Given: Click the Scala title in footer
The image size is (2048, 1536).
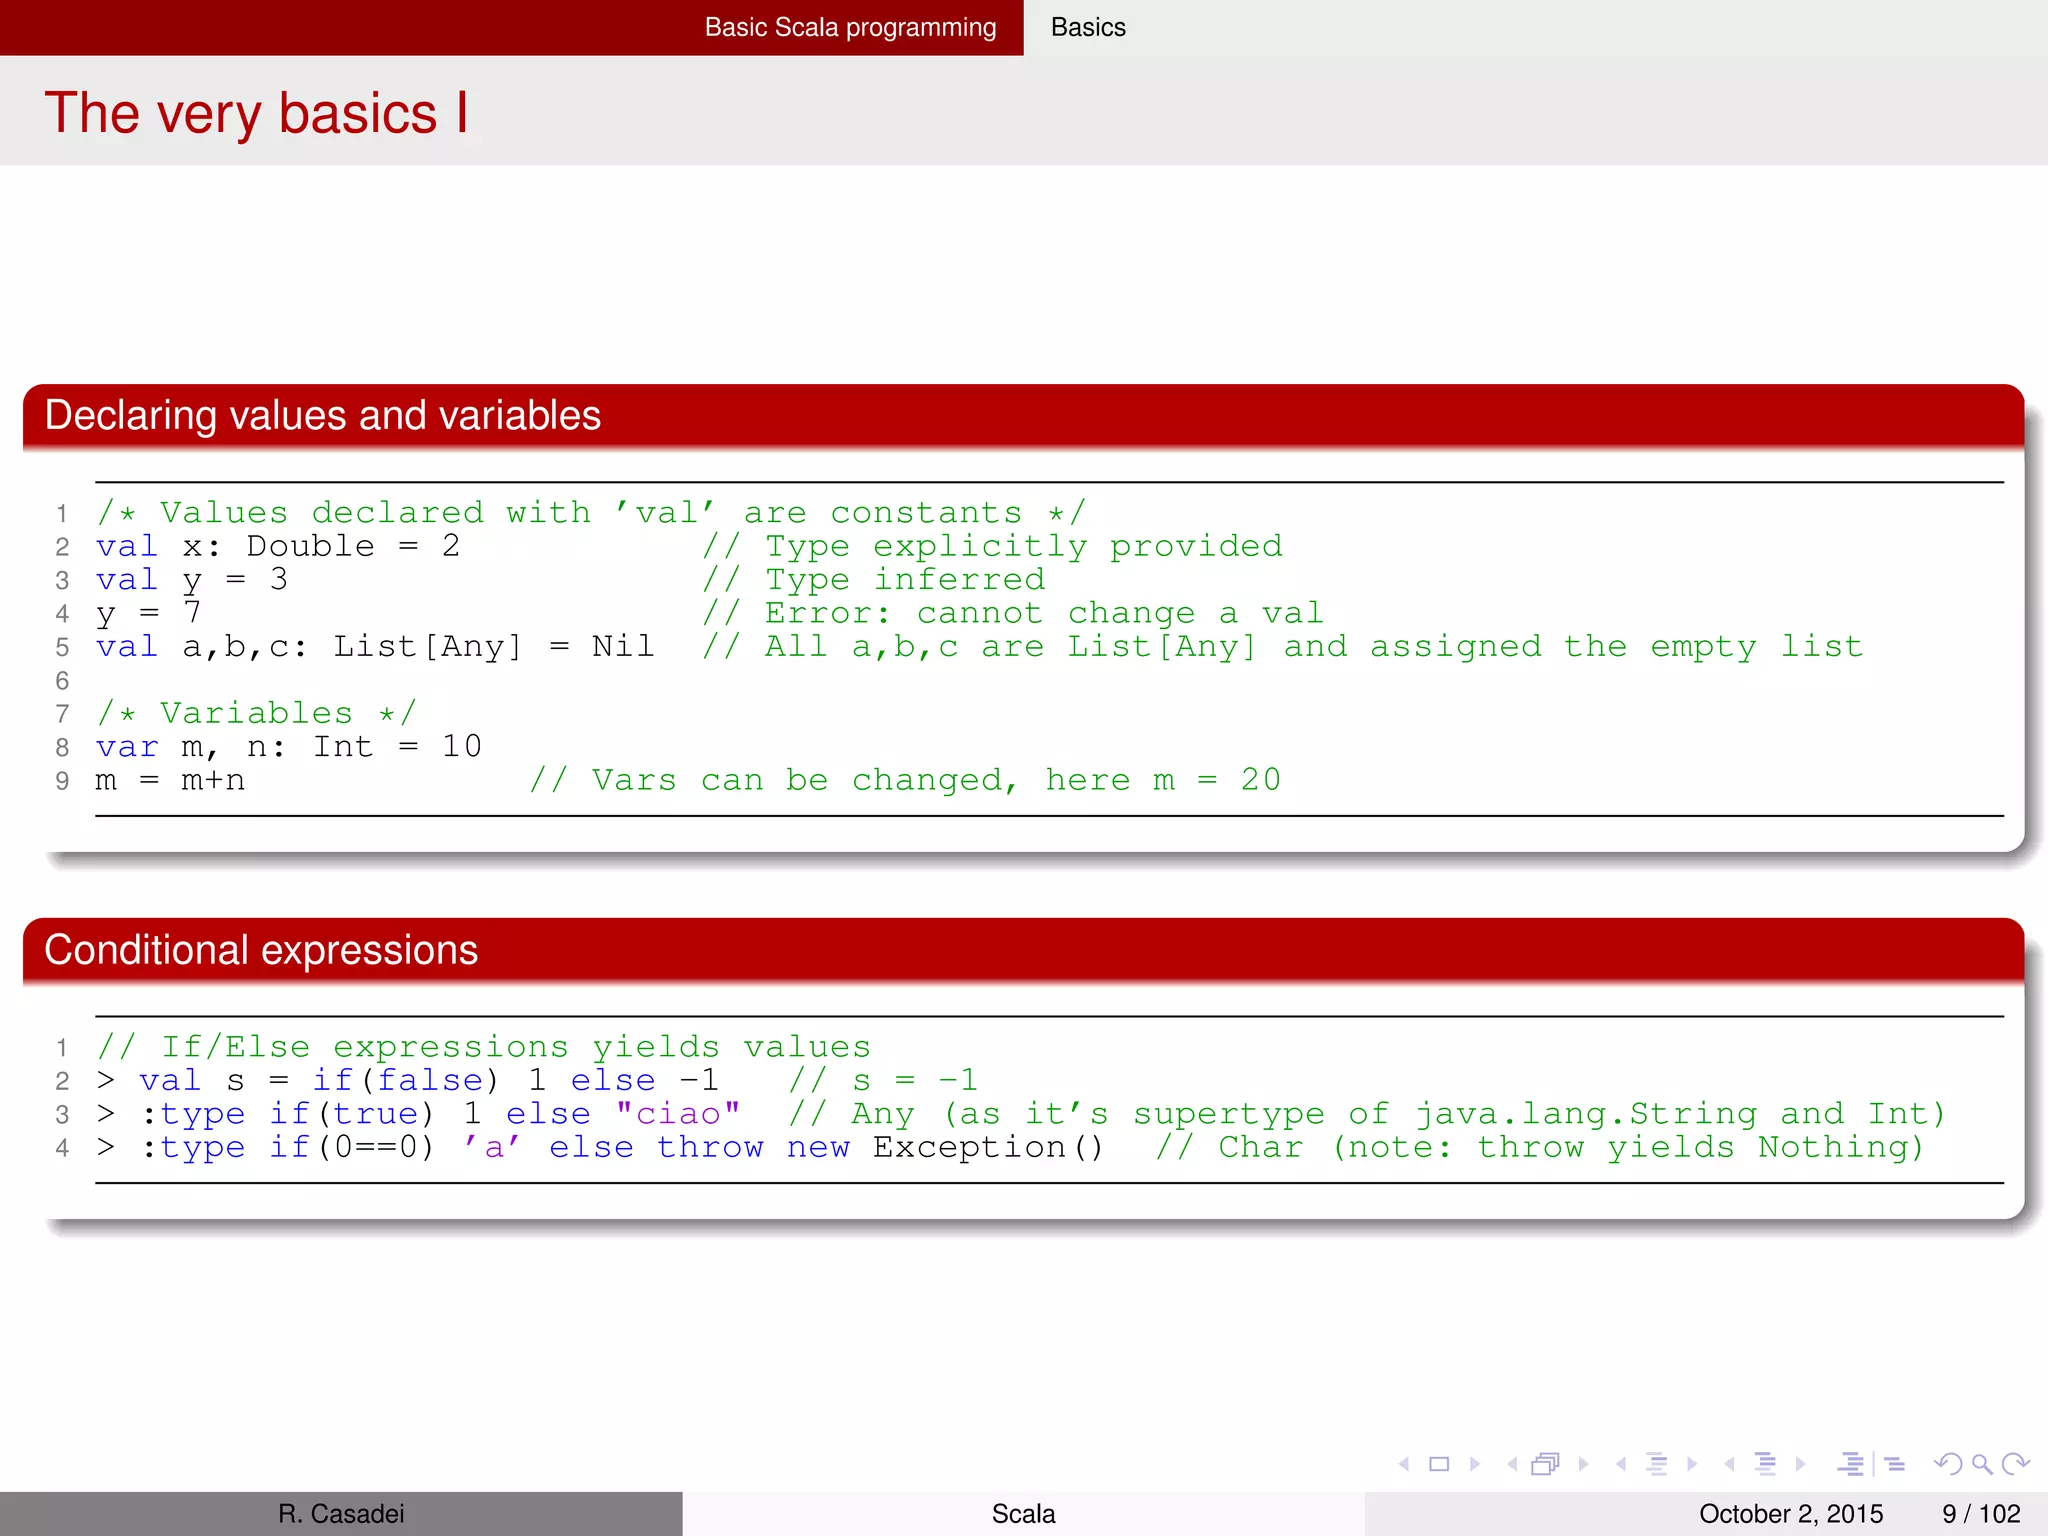Looking at the screenshot, I should (1023, 1514).
